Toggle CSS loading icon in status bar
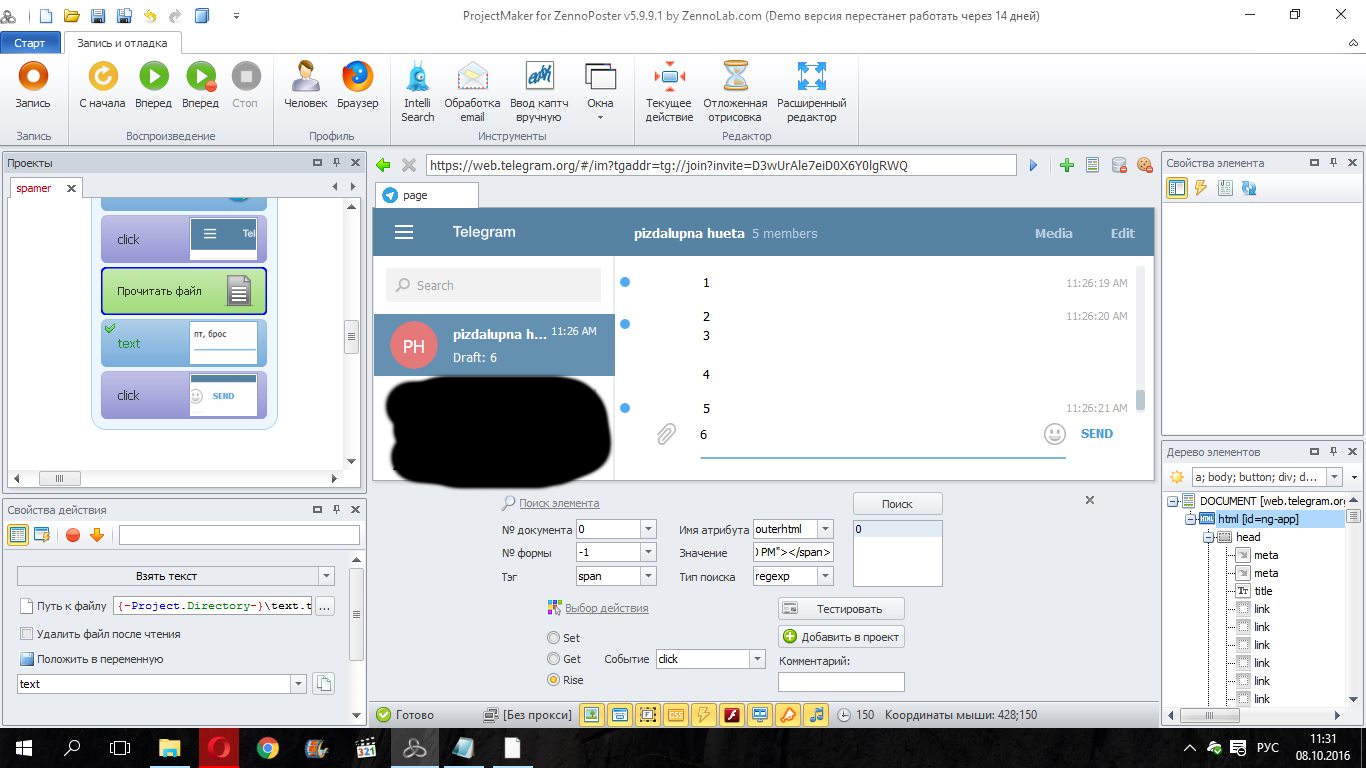 (676, 714)
